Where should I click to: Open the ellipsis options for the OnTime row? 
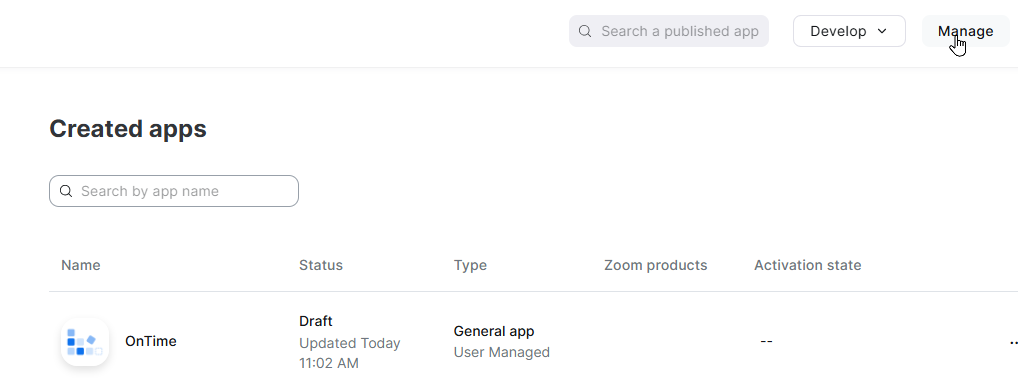1013,341
